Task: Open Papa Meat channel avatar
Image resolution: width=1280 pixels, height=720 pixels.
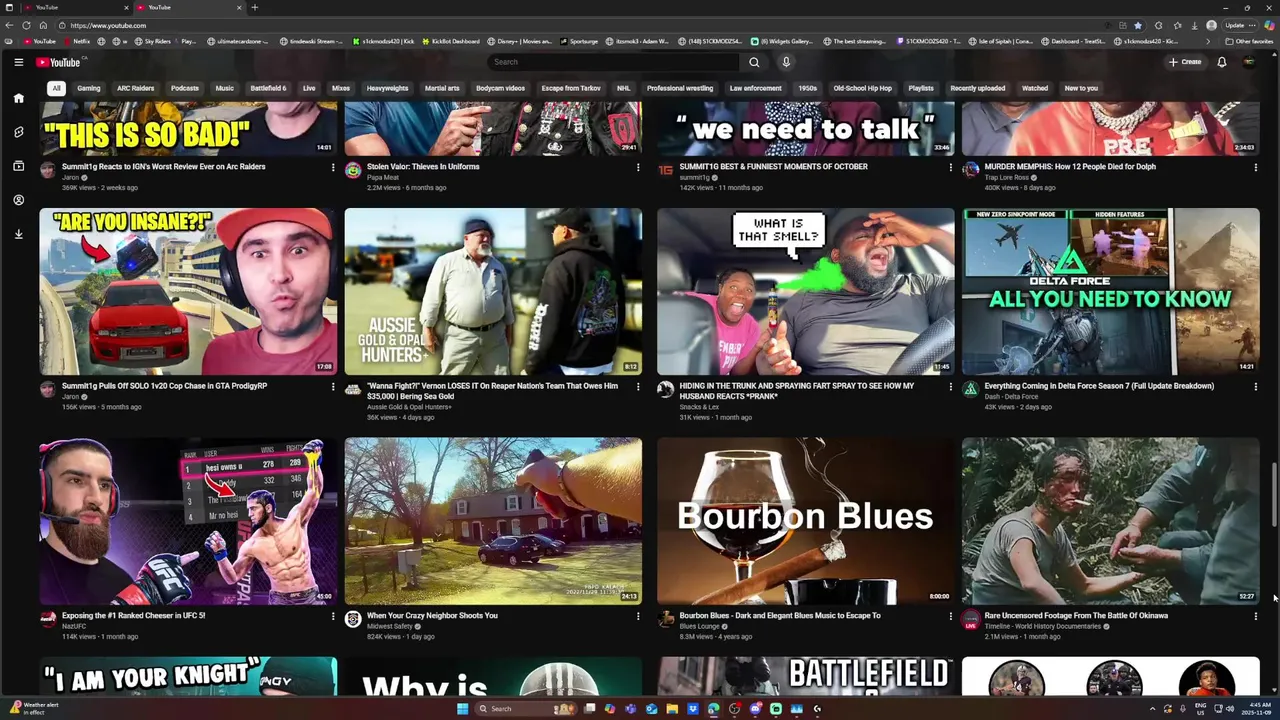Action: [353, 170]
